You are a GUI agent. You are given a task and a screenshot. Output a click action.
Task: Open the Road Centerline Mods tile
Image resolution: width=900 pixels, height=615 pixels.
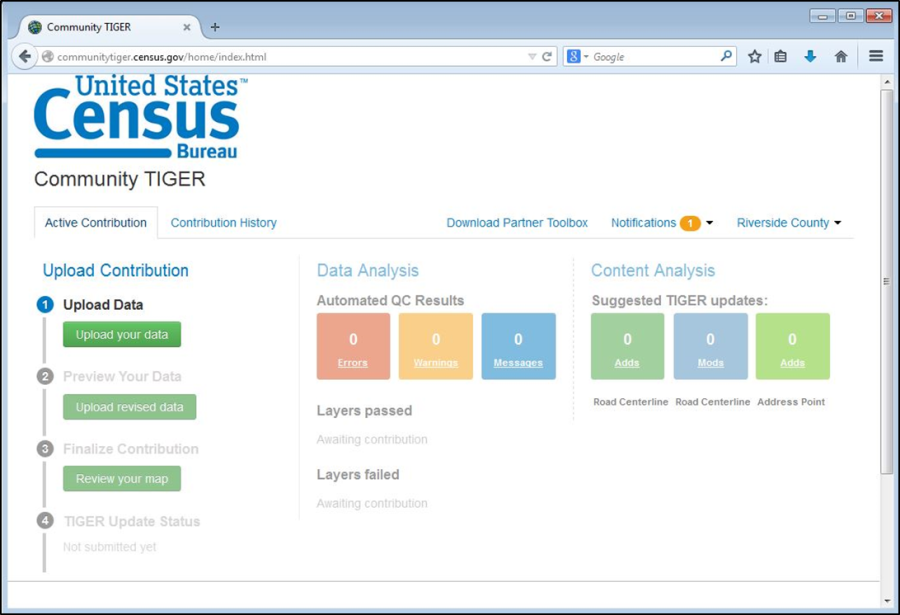coord(711,346)
